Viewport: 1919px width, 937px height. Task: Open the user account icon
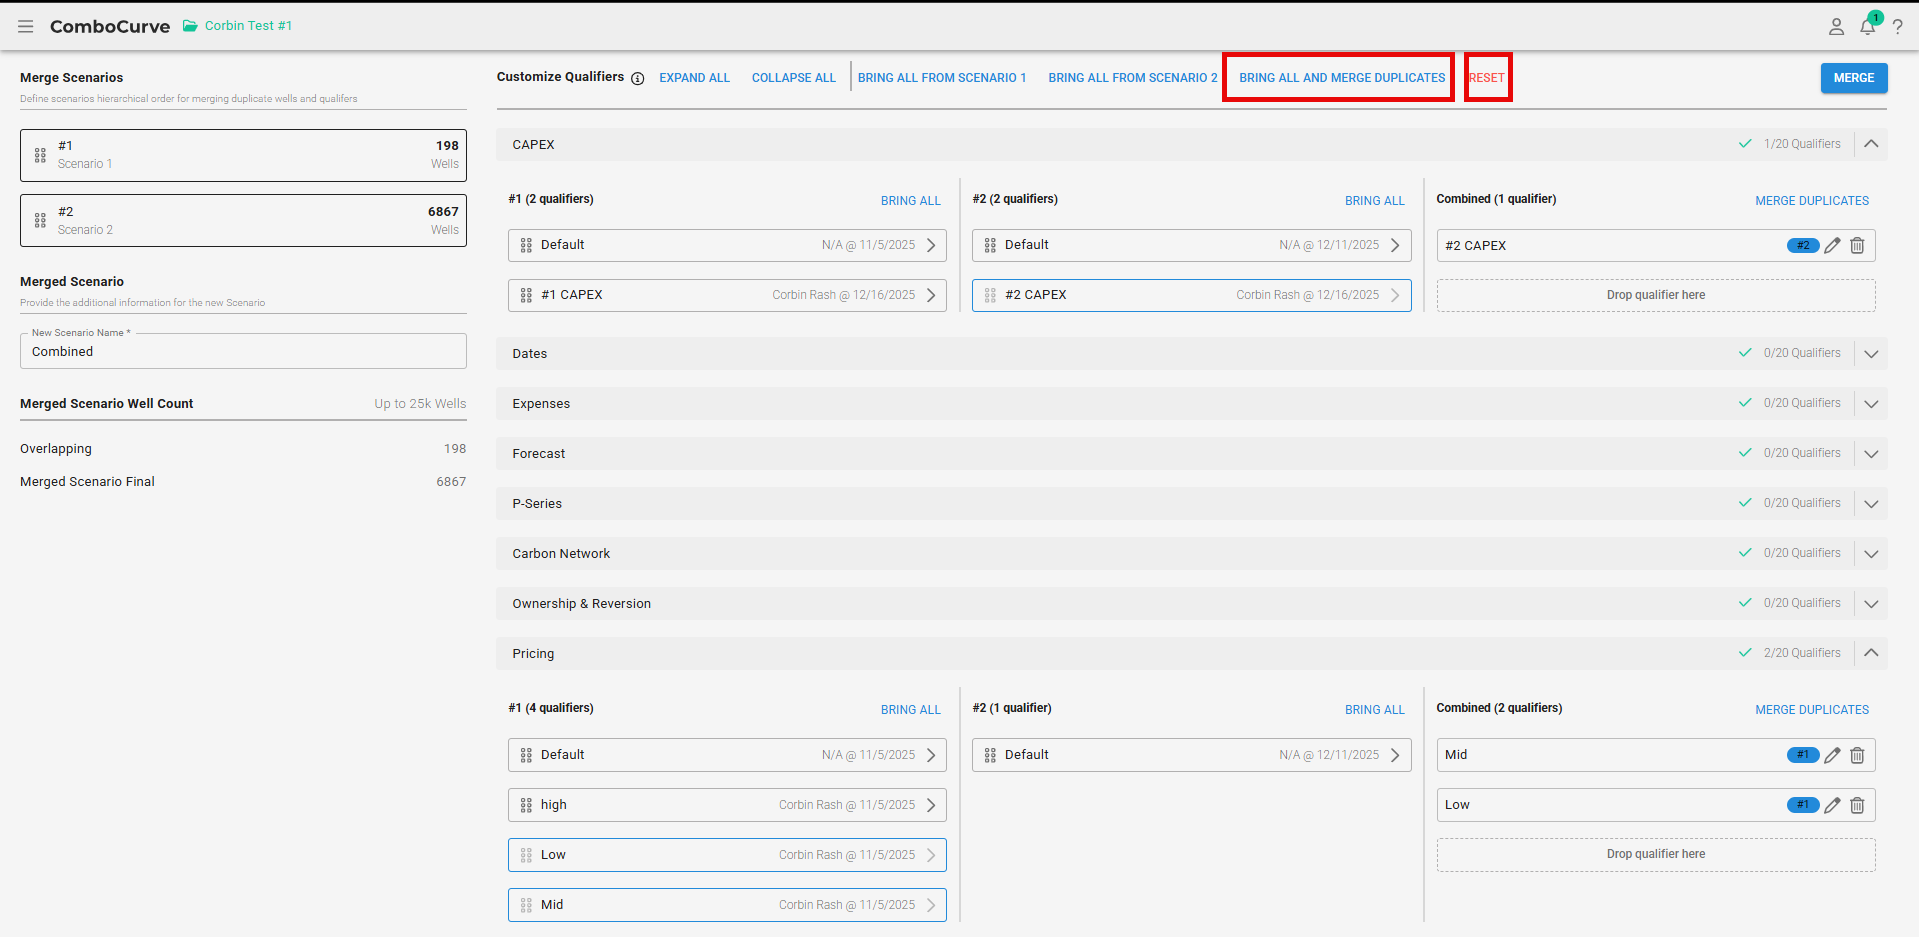tap(1836, 27)
